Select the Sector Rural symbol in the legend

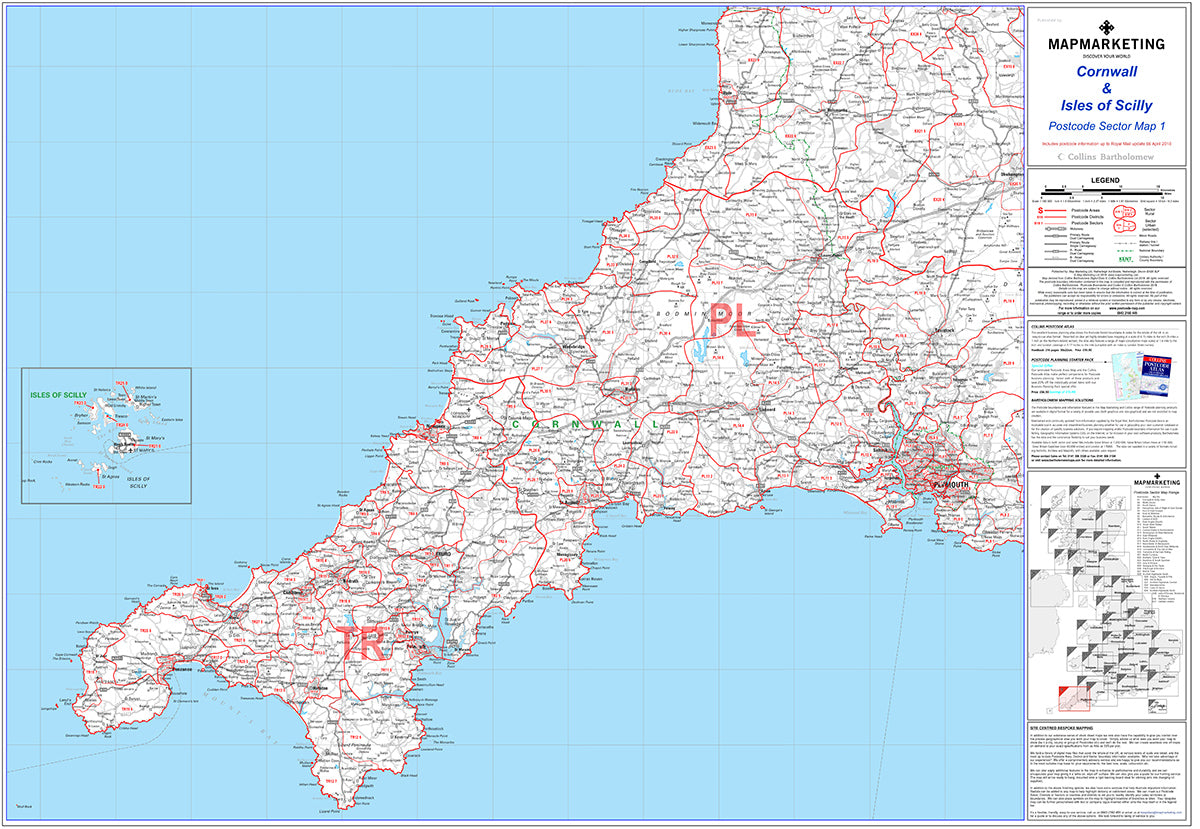point(1124,211)
